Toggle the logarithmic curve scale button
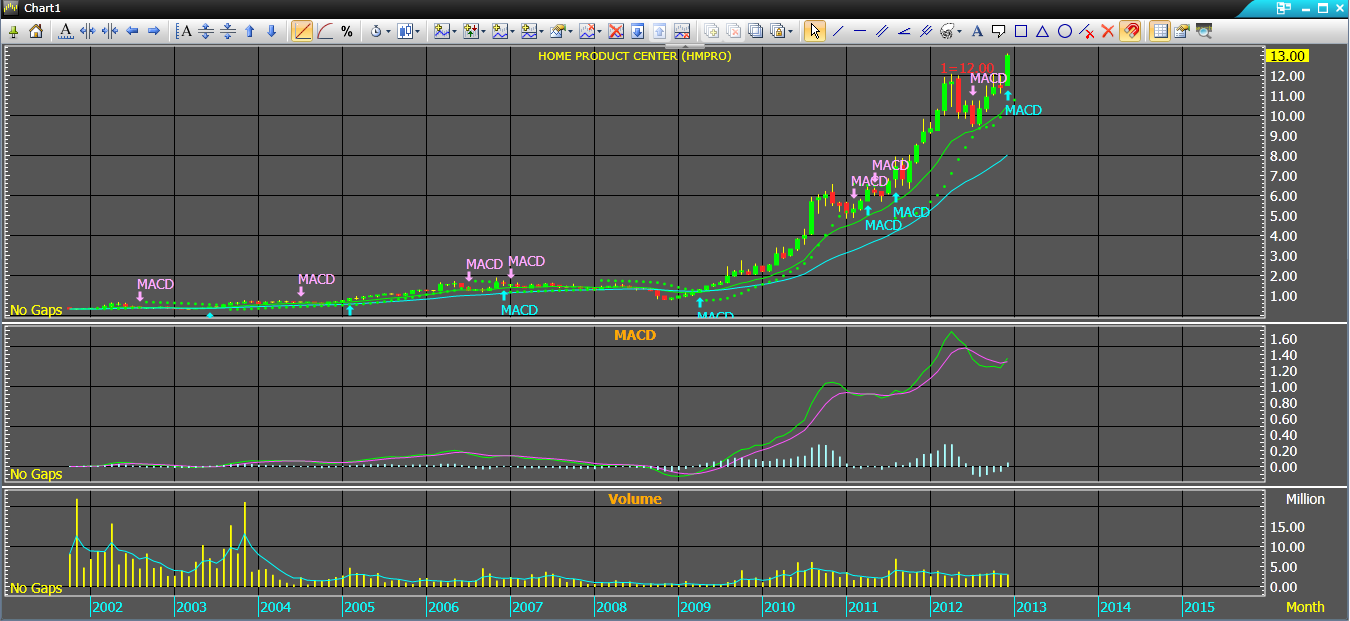Viewport: 1350px width, 621px height. (325, 31)
